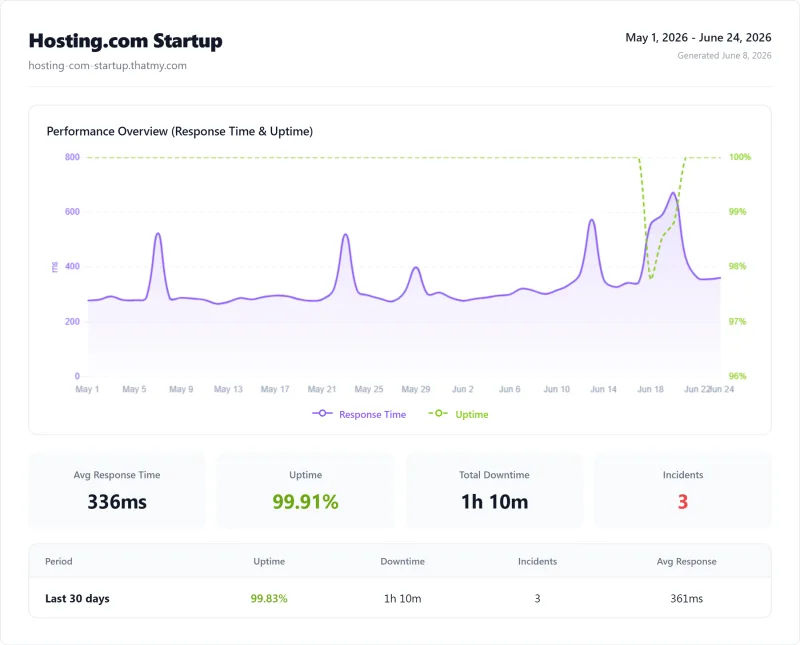Toggle Uptime series in chart legend
This screenshot has height=645, width=800.
point(458,414)
